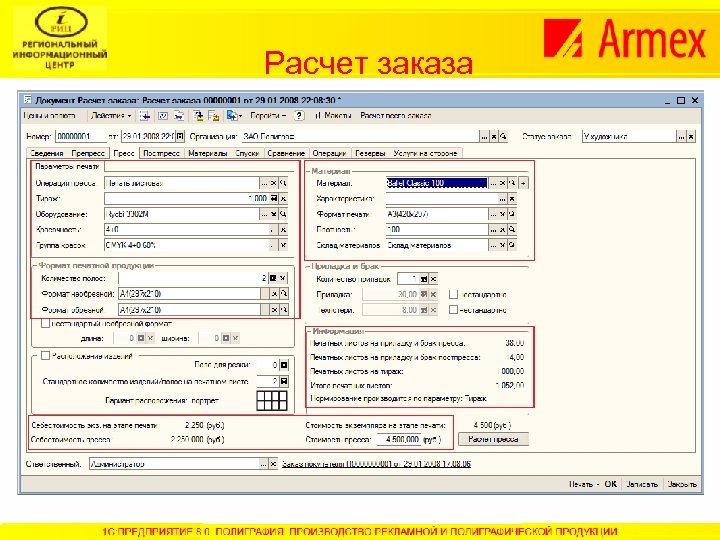720x540 pixels.
Task: Clear the Группа красок field
Action: tap(283, 245)
